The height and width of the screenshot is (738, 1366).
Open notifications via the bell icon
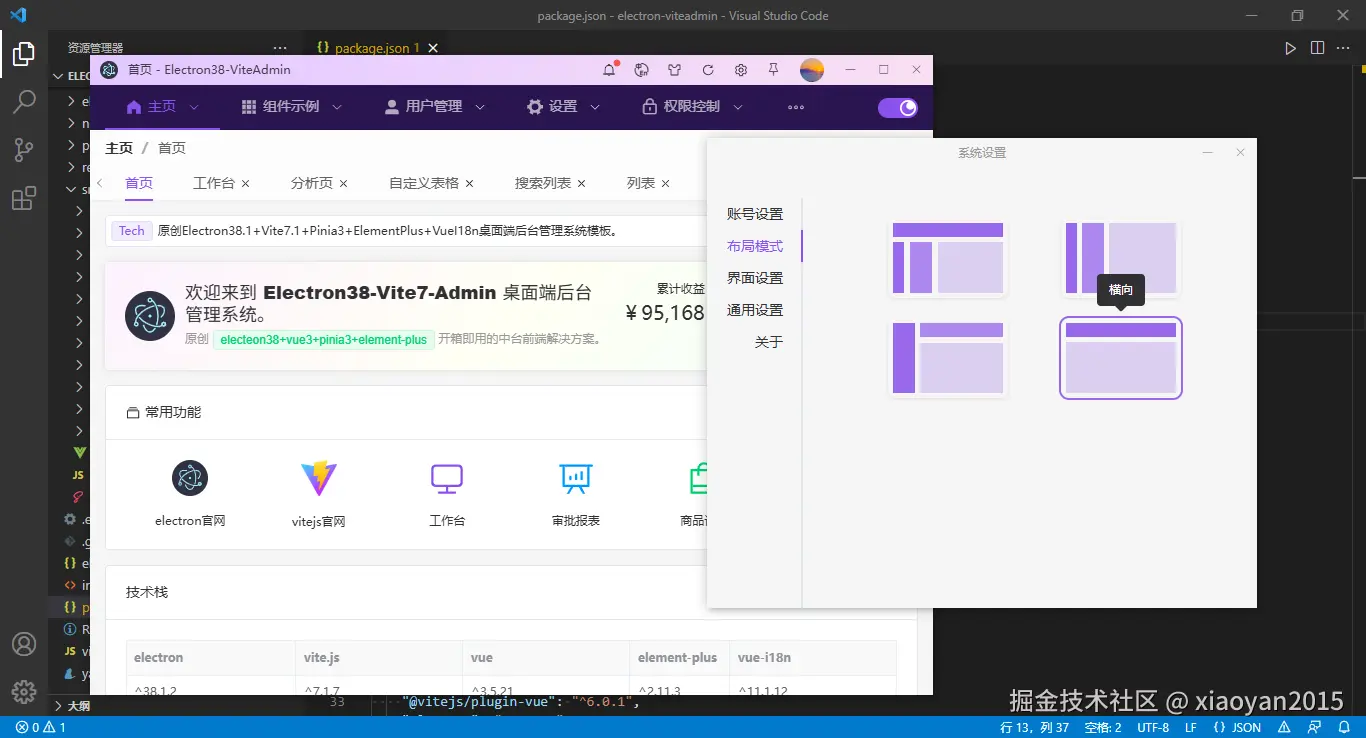tap(608, 70)
